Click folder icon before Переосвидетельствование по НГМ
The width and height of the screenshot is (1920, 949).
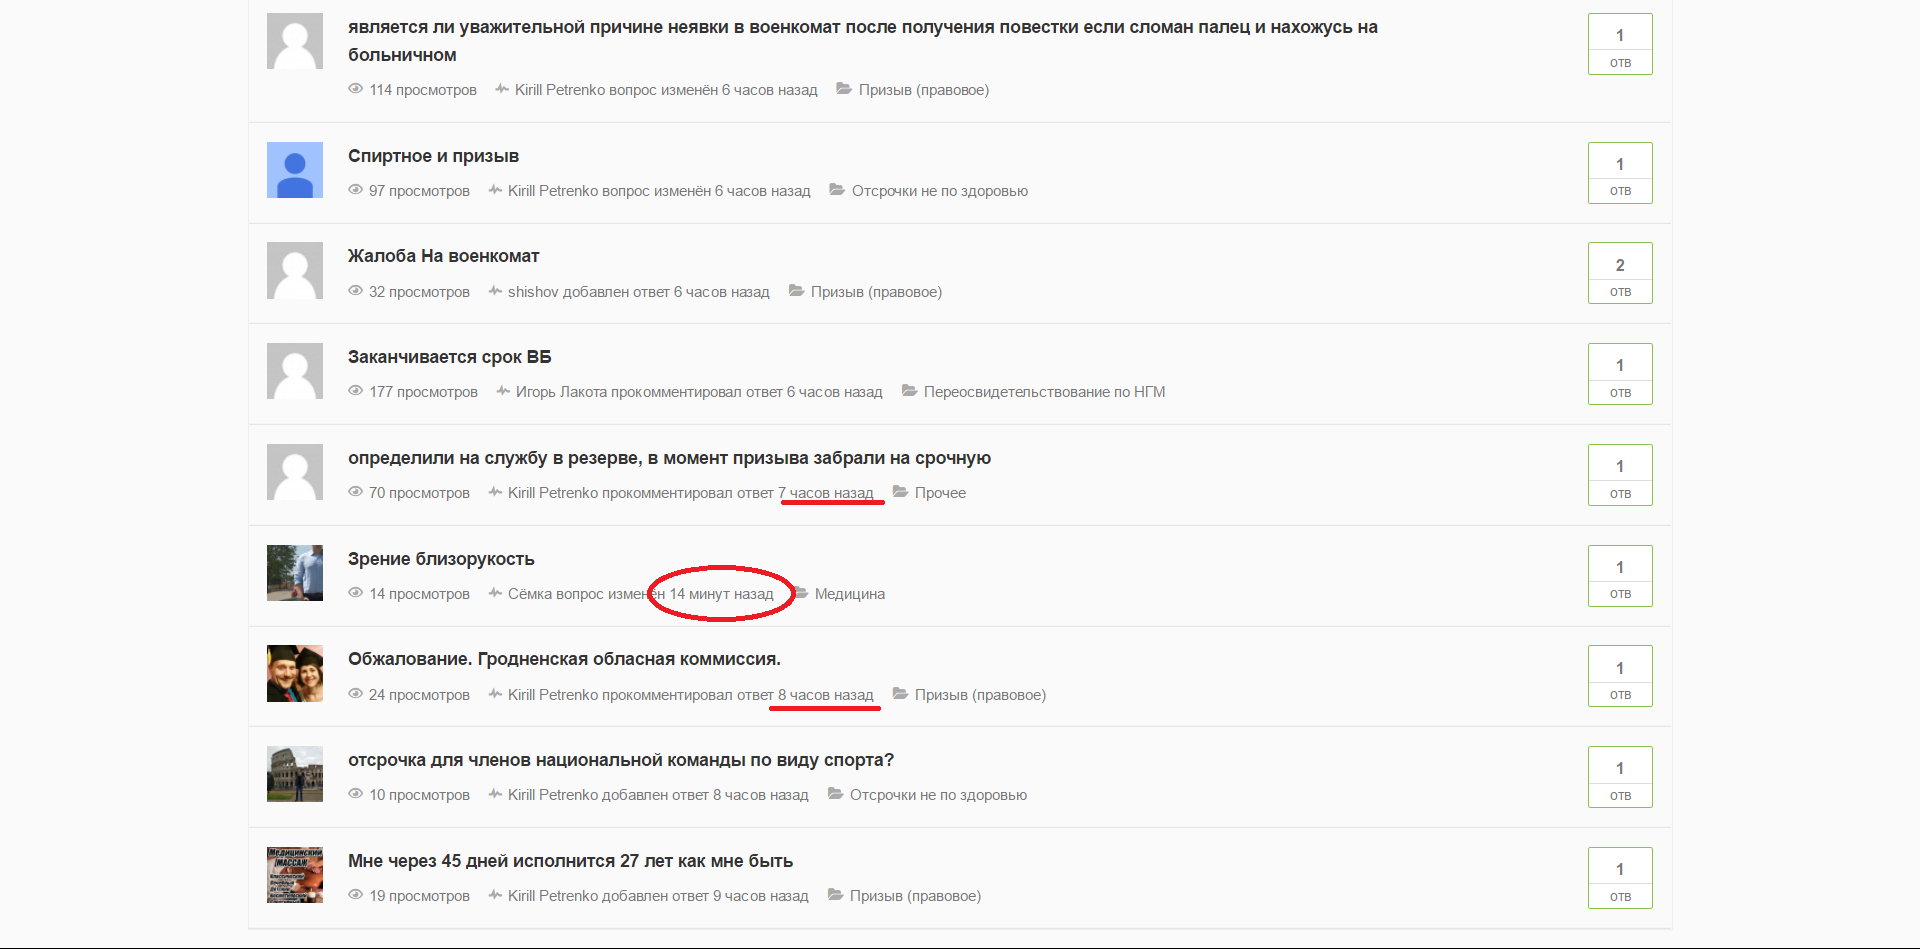point(909,391)
